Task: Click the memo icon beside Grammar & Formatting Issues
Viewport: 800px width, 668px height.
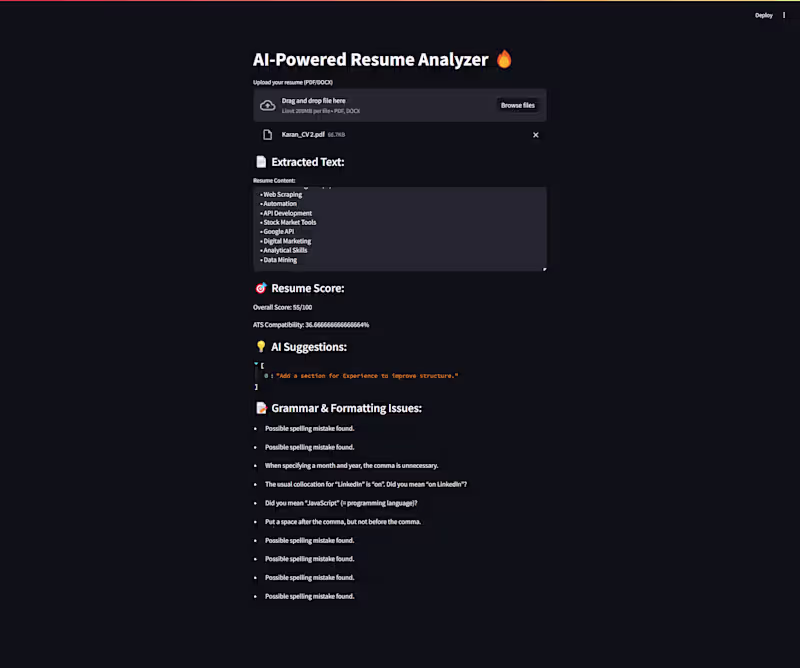Action: 261,408
